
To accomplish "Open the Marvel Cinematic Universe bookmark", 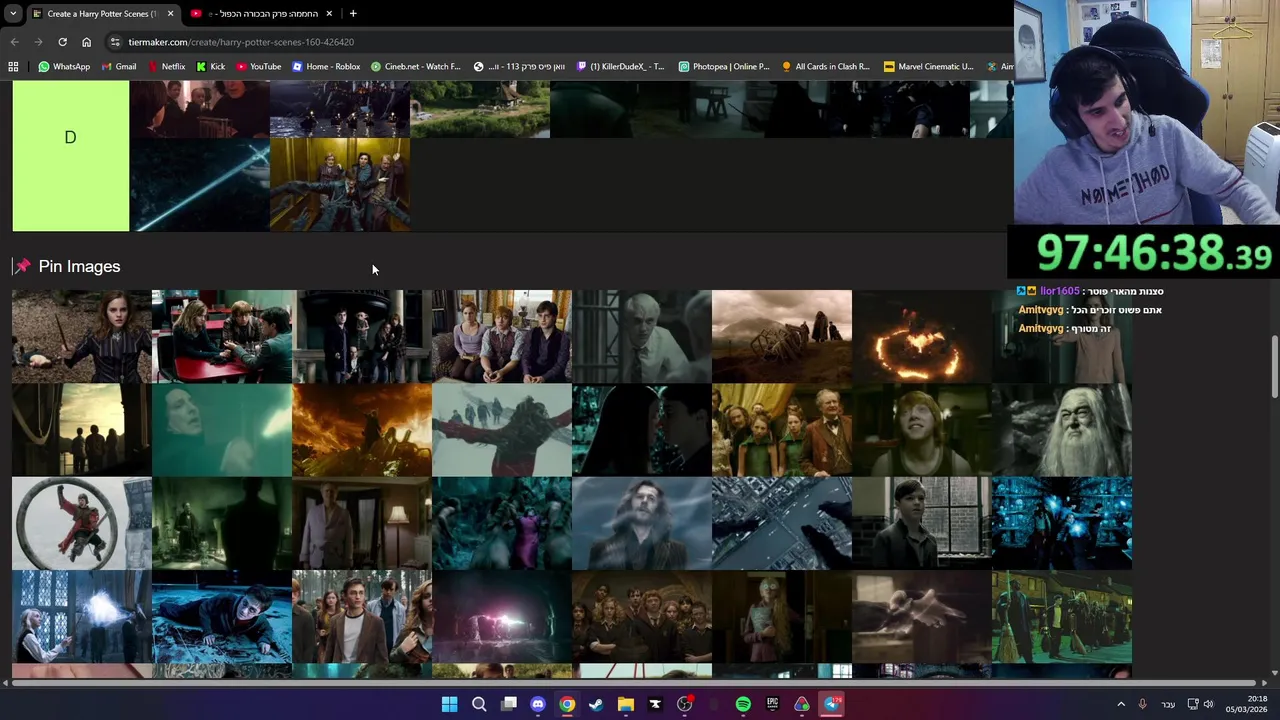I will (928, 66).
